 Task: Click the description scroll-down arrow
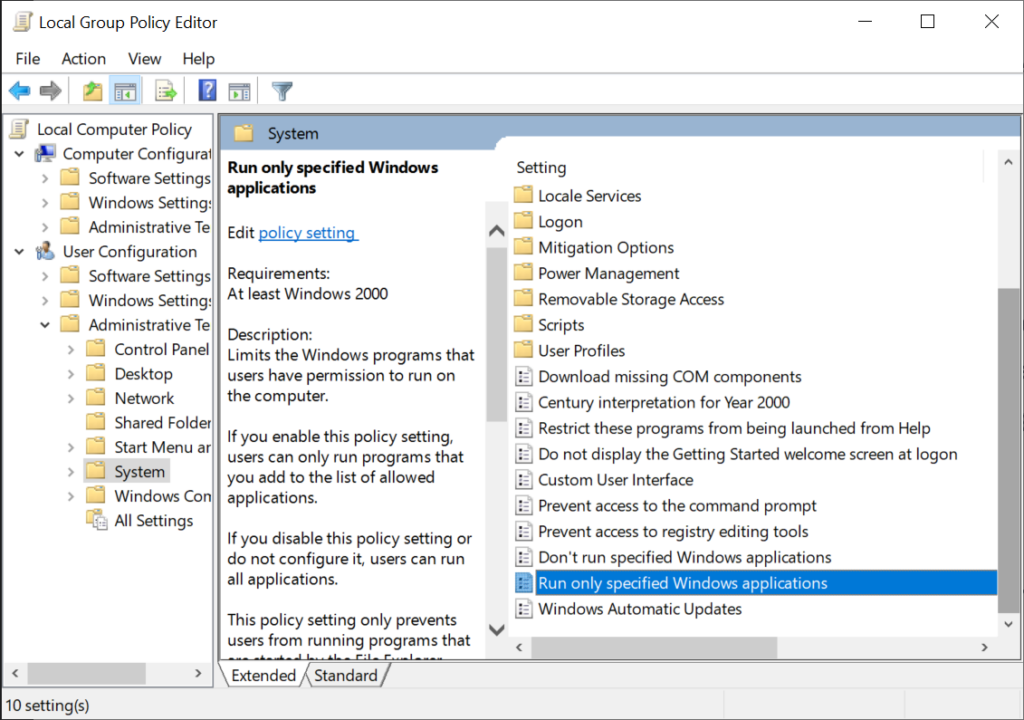point(496,630)
